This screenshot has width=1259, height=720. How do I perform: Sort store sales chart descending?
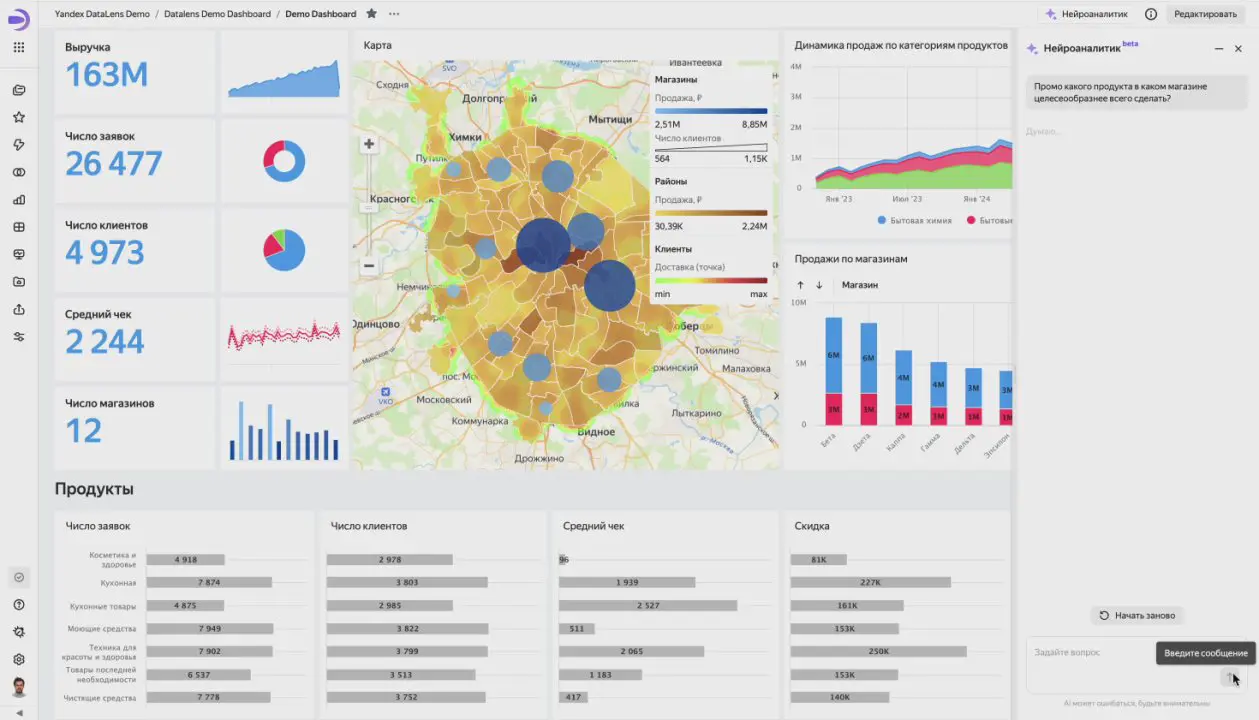pyautogui.click(x=819, y=285)
